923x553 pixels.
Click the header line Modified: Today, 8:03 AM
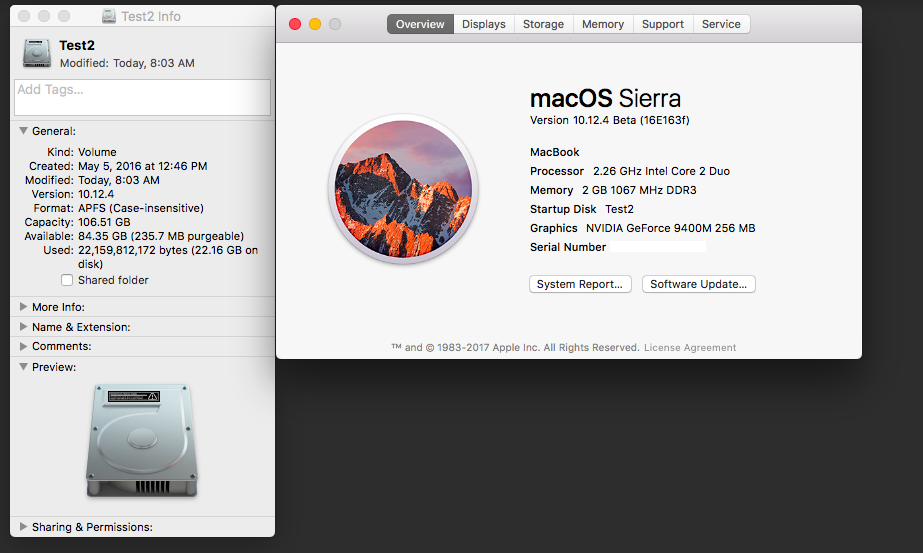(127, 63)
